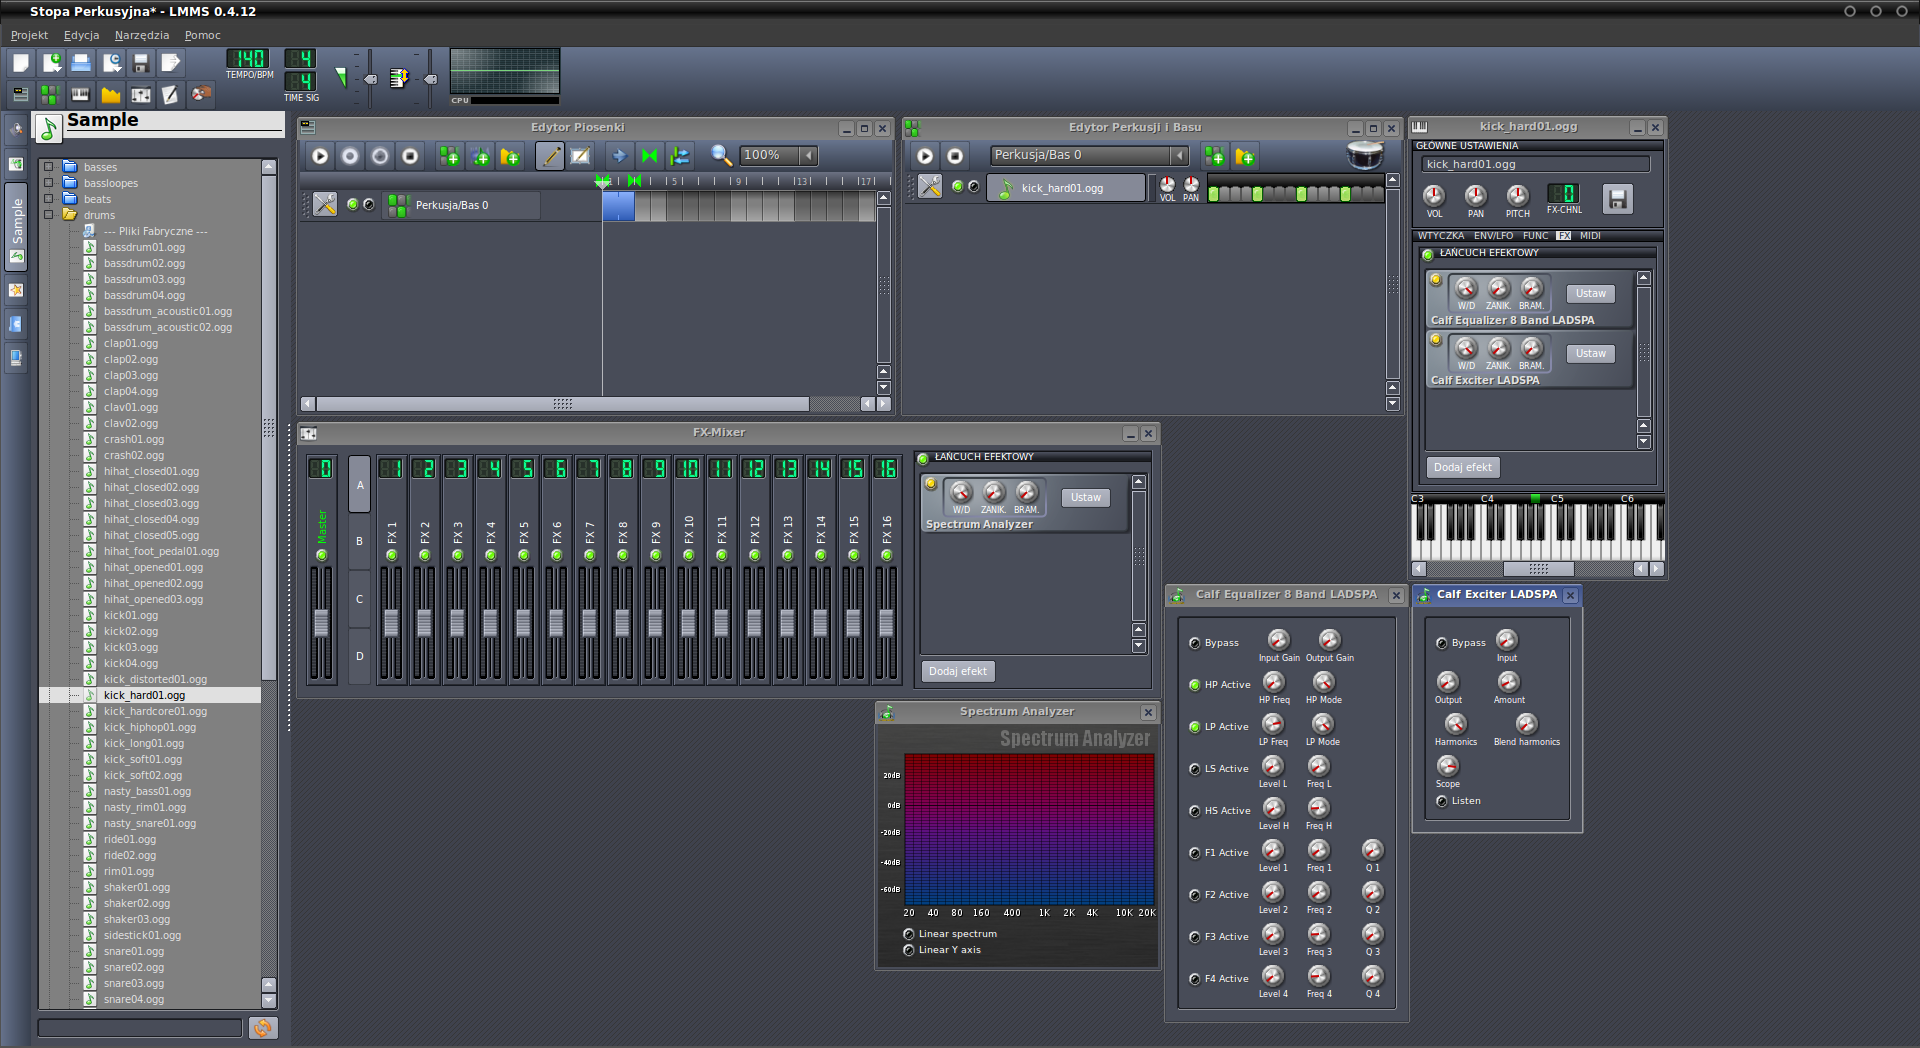Add automation track in Edytor Piosenki
Image resolution: width=1920 pixels, height=1048 pixels.
[x=510, y=156]
